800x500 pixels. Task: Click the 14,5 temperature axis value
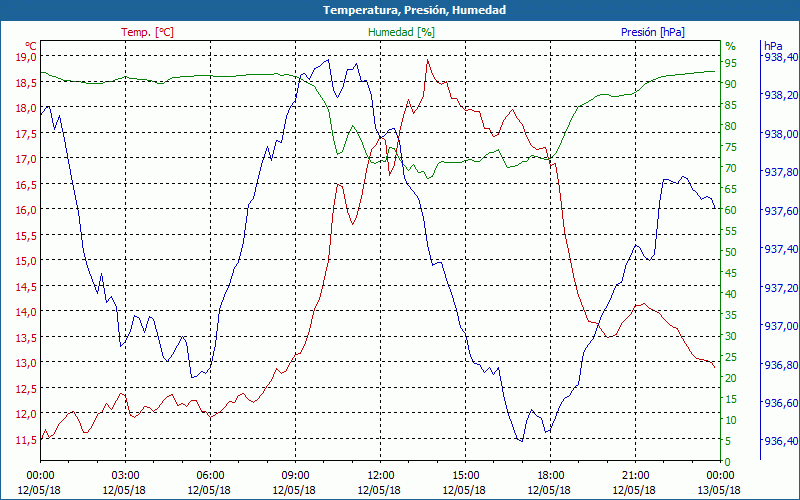[x=28, y=286]
